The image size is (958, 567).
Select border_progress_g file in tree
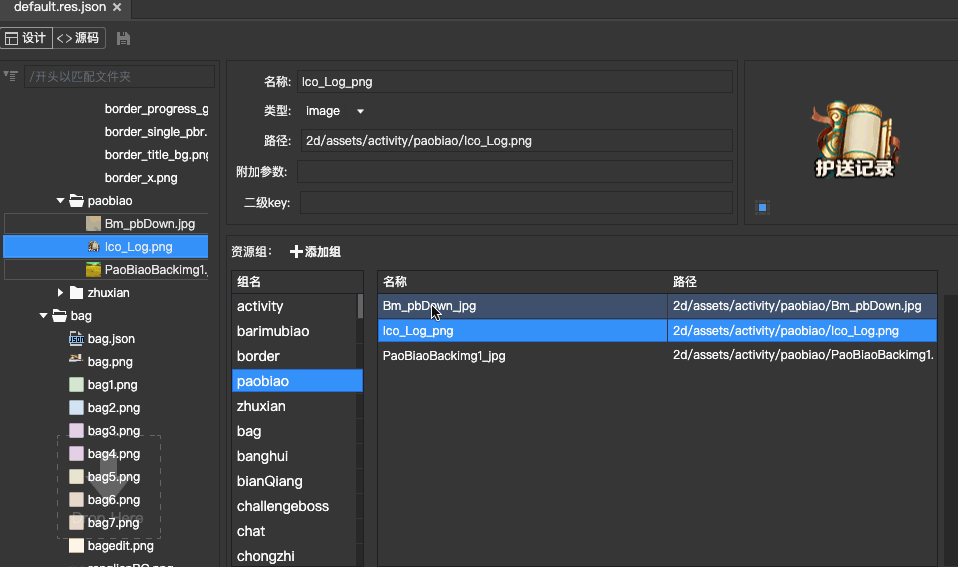coord(156,109)
